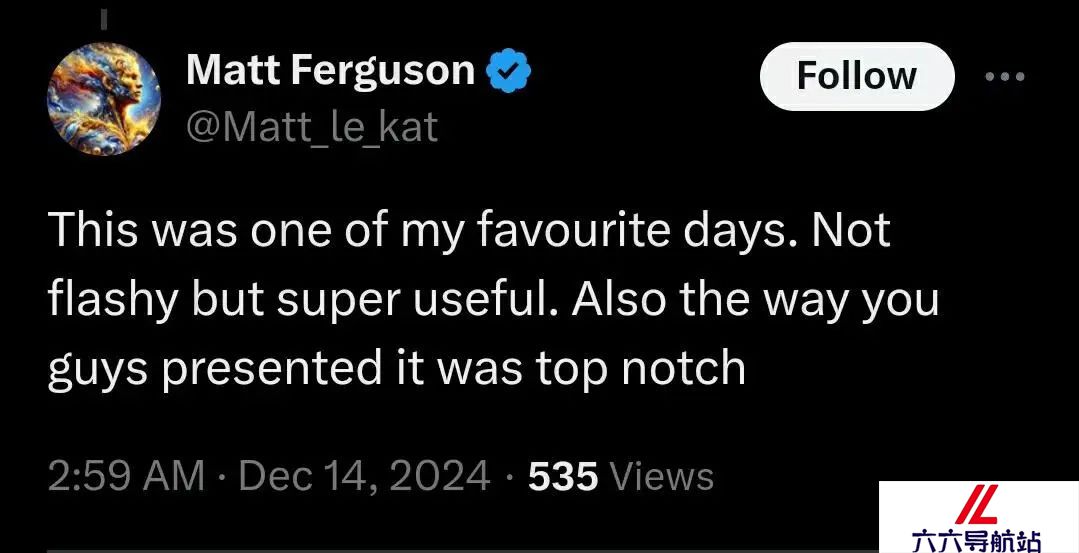Click the 六六导航站 watermark text
This screenshot has height=553, width=1079.
point(976,541)
